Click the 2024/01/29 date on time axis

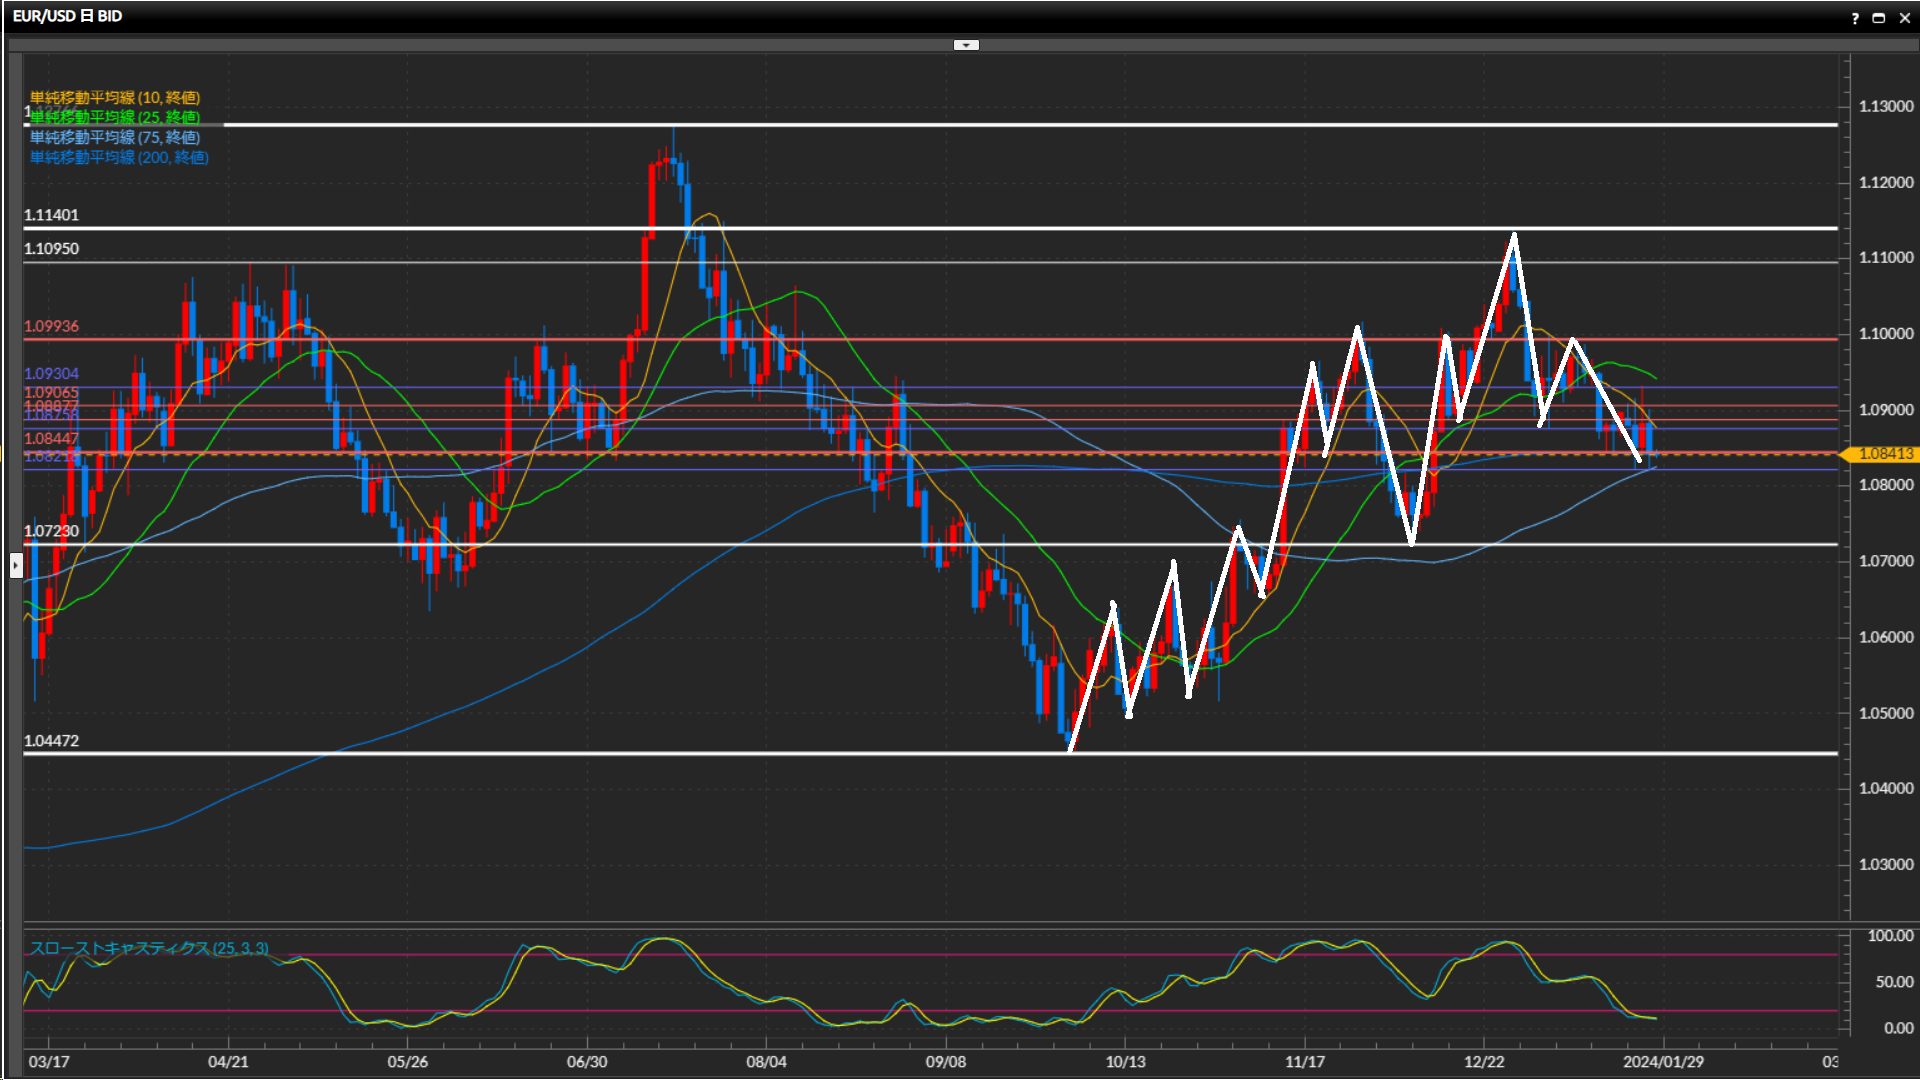[x=1663, y=1062]
